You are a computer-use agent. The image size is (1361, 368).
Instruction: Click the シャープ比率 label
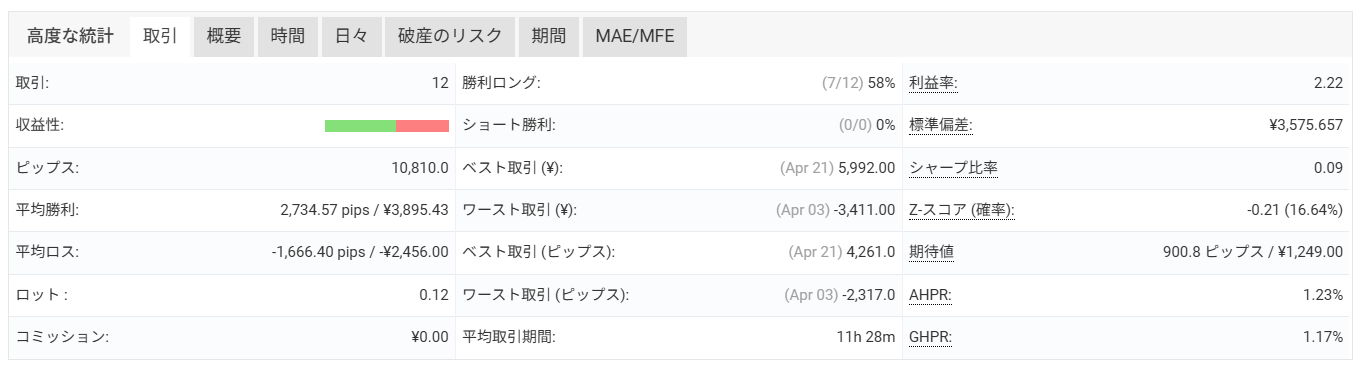pos(954,168)
